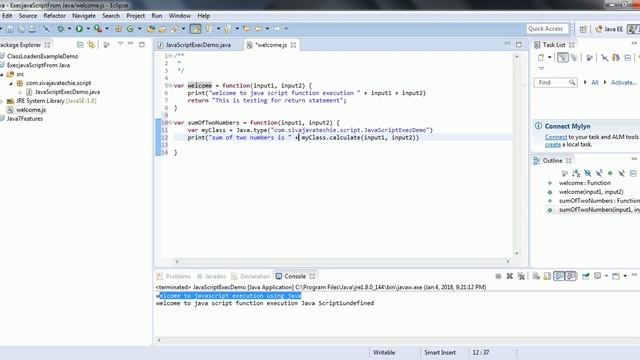Open the Navigate menu
640x360 pixels.
(84, 16)
